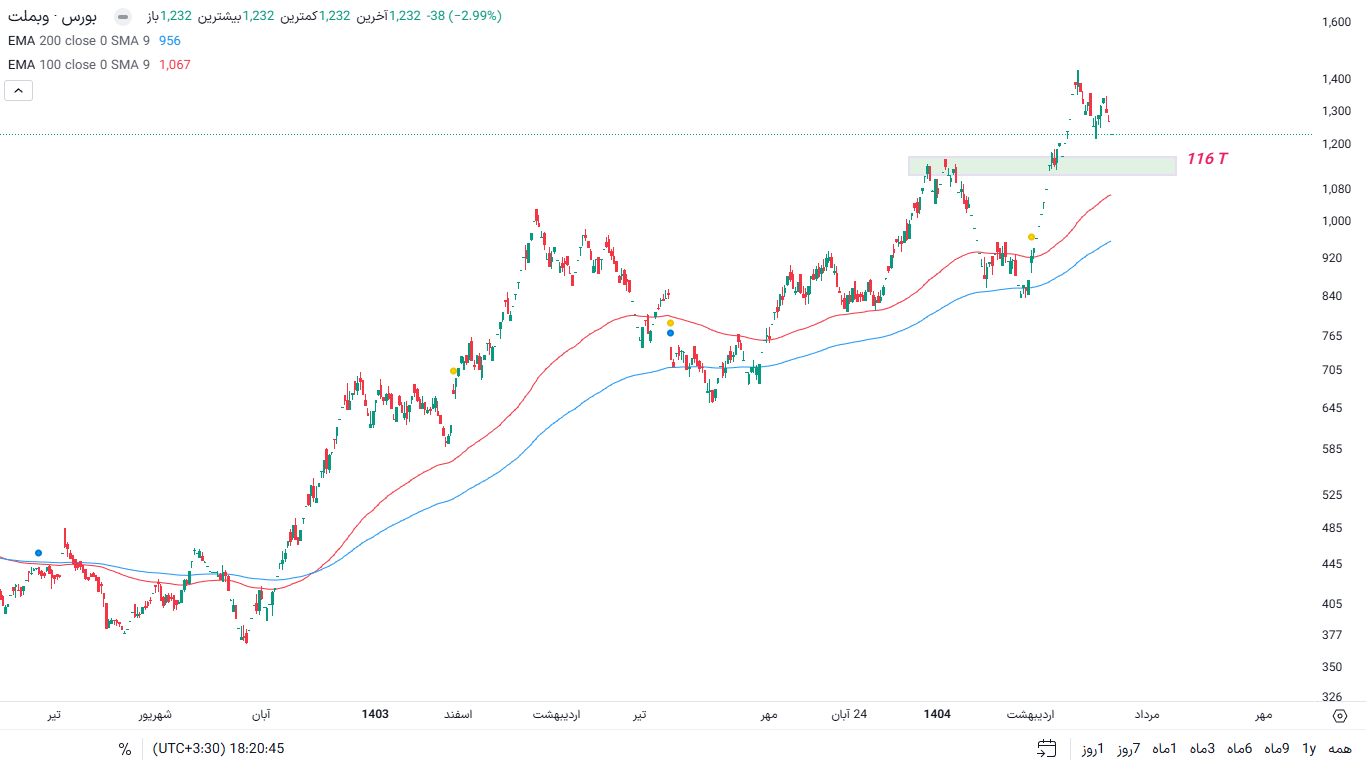Click the rightmost مهر label on time axis
The width and height of the screenshot is (1366, 768).
(x=1264, y=715)
